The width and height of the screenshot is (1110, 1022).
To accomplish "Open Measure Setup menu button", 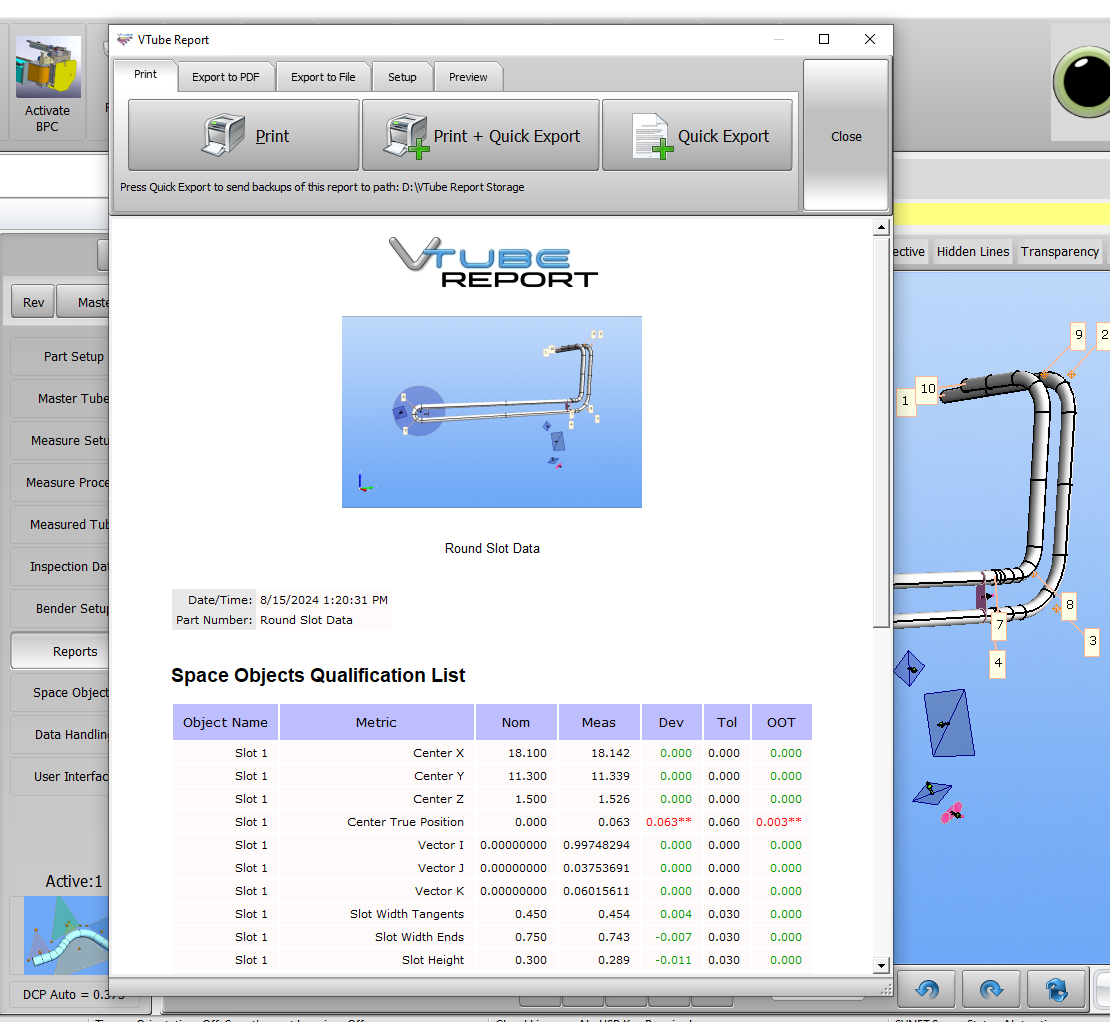I will (60, 440).
